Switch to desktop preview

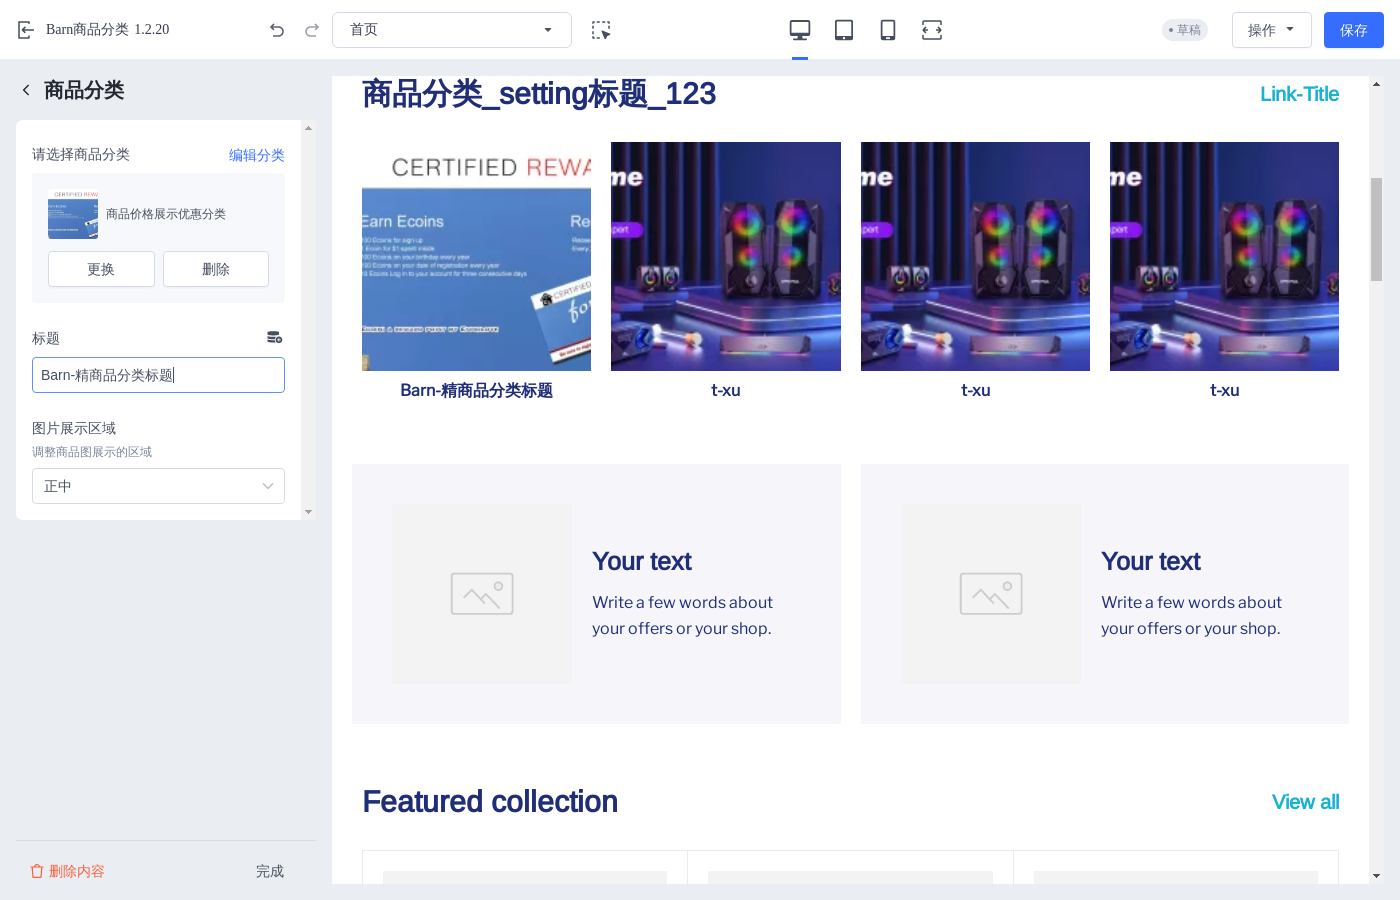coord(799,29)
